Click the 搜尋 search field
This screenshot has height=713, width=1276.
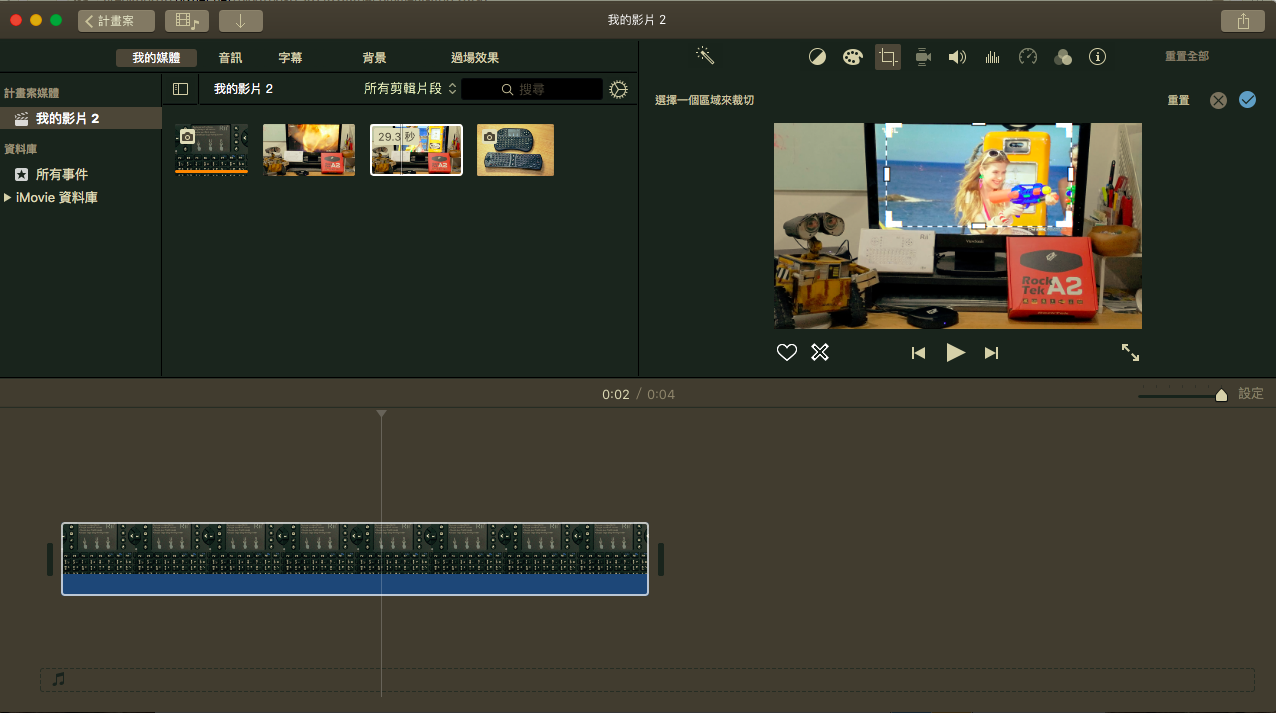(532, 89)
